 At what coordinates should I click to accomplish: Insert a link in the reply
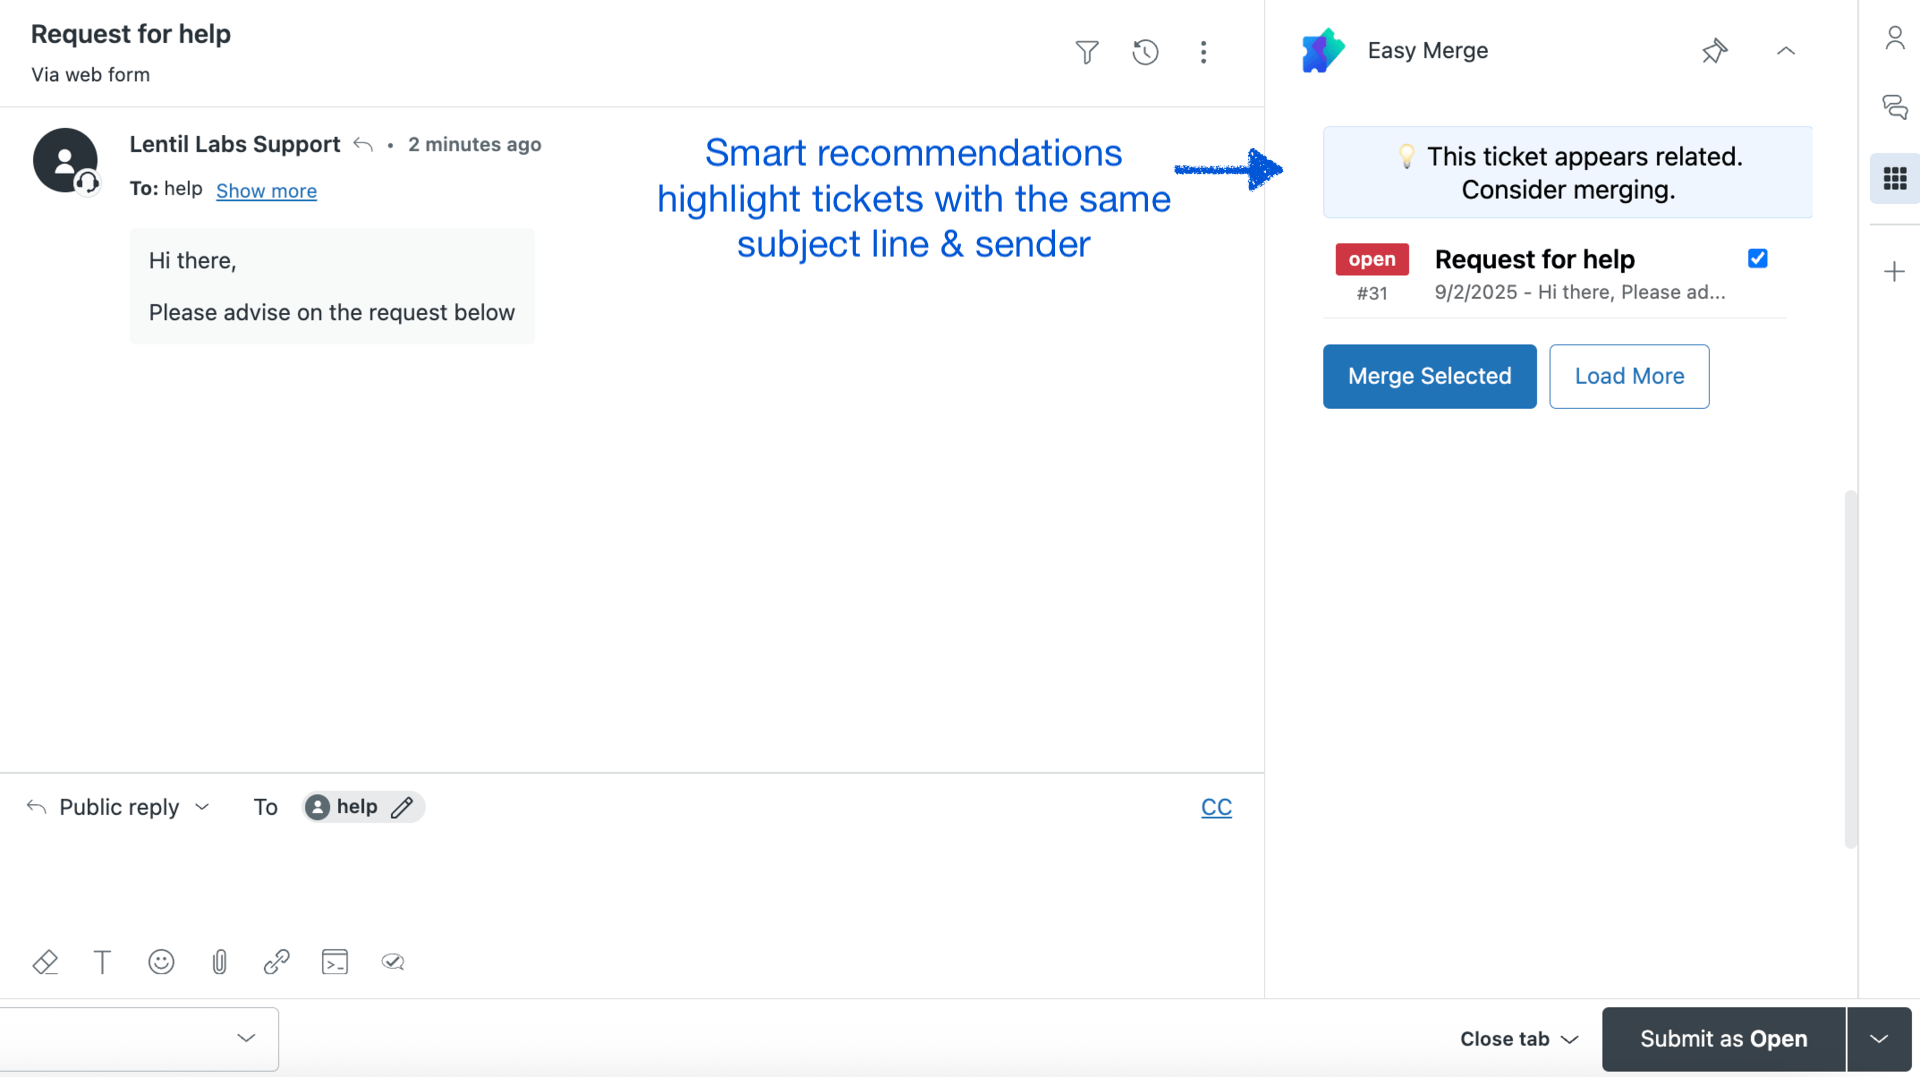point(277,962)
